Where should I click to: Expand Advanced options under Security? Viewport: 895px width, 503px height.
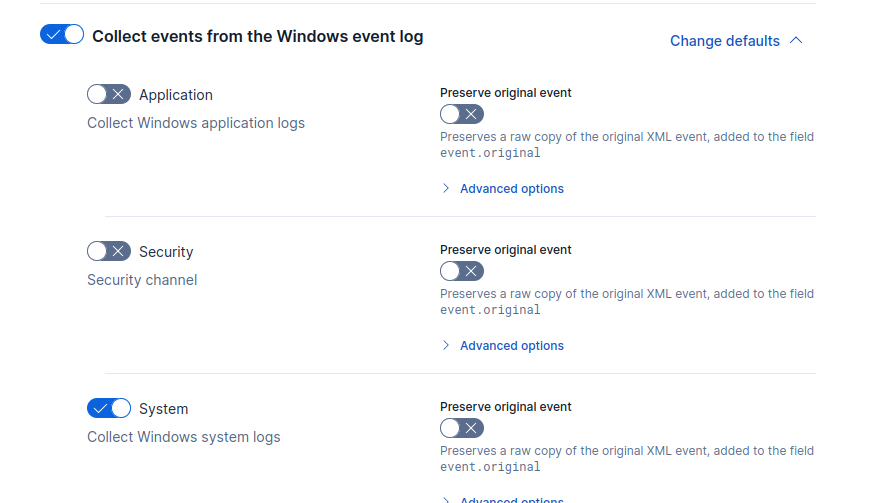pyautogui.click(x=511, y=346)
